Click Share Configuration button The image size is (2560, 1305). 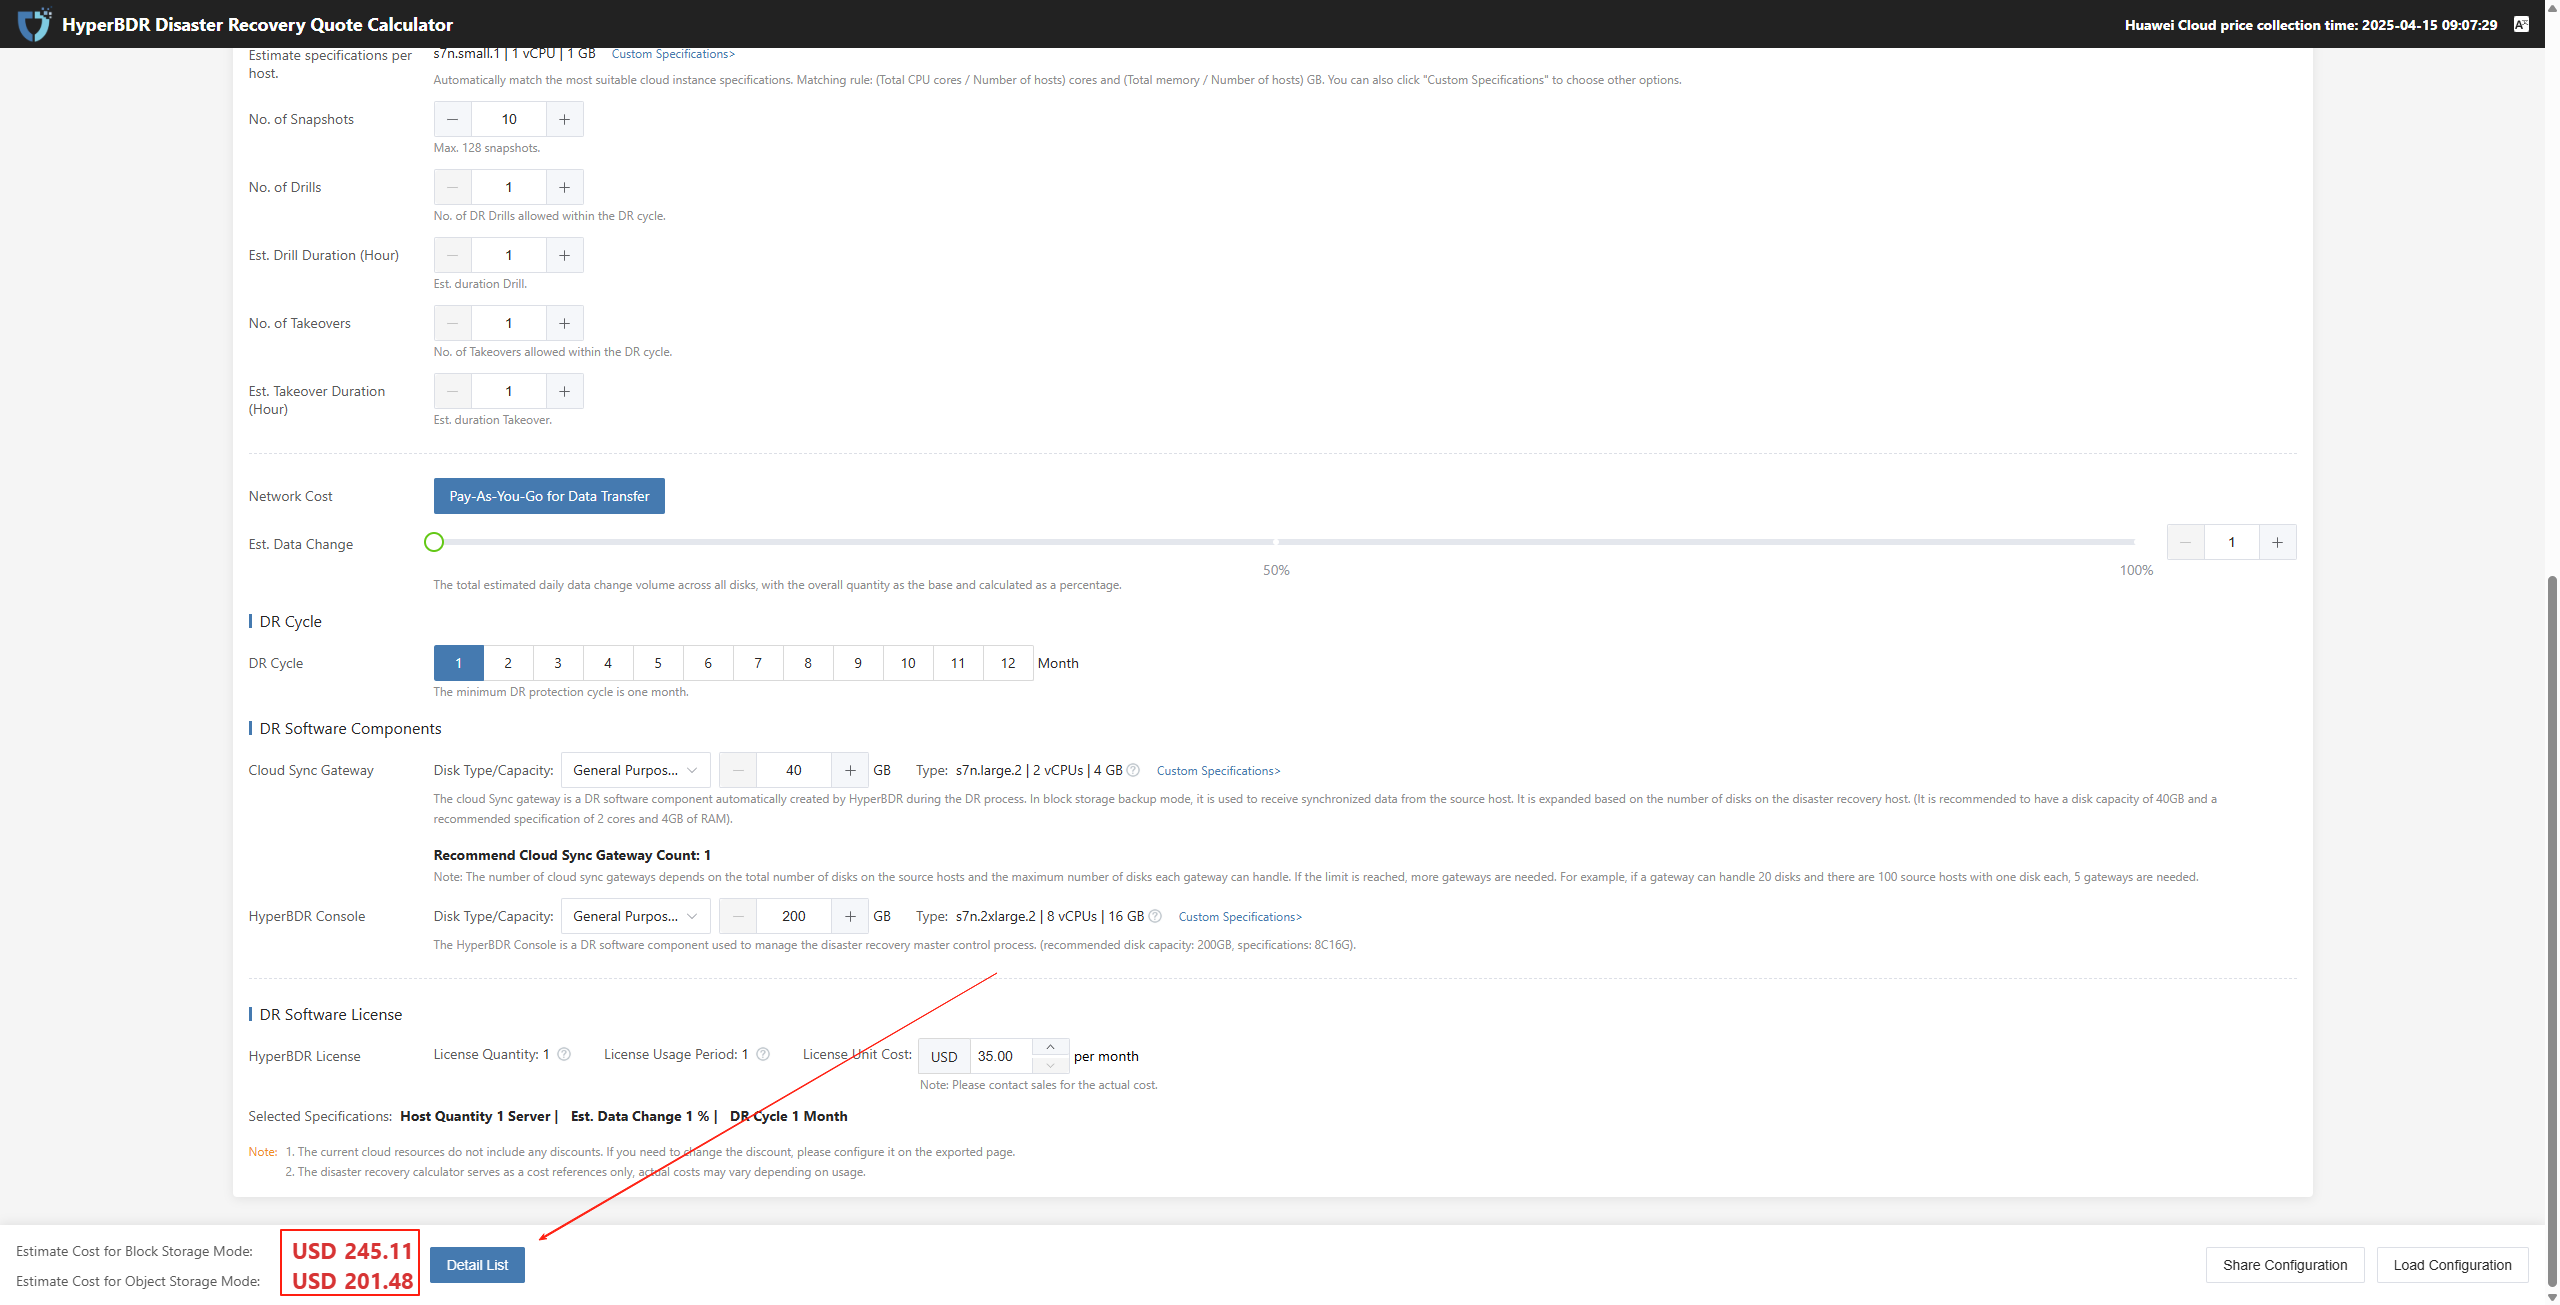point(2285,1265)
